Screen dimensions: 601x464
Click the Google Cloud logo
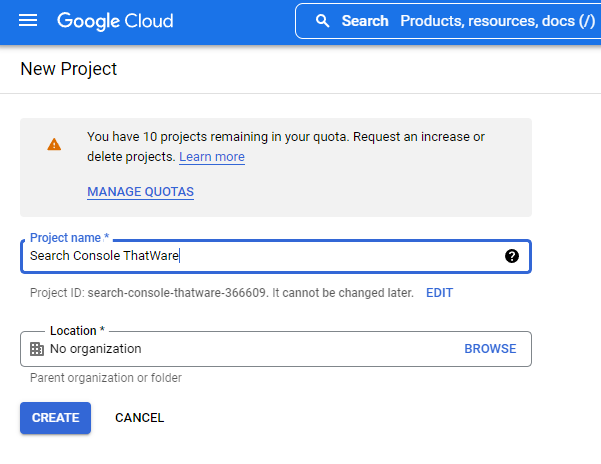pos(115,21)
